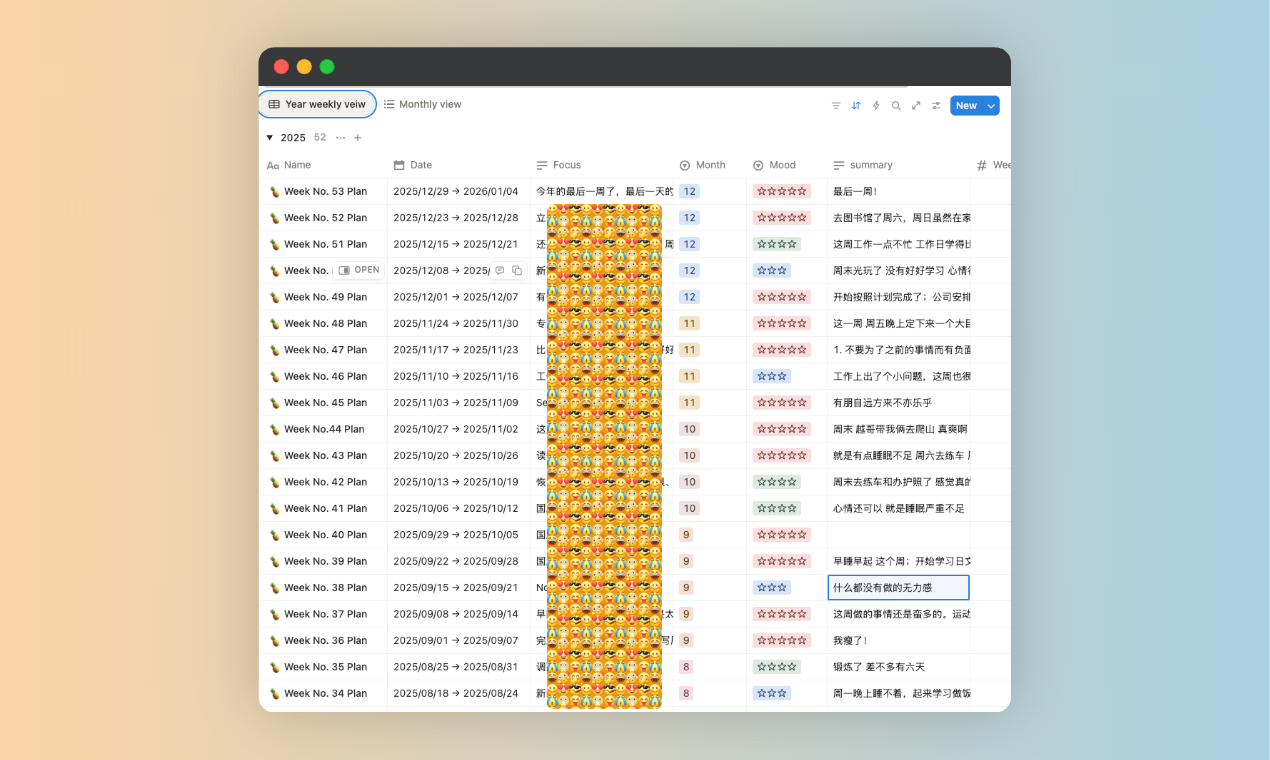Expand database to full page with arrows icon

916,106
